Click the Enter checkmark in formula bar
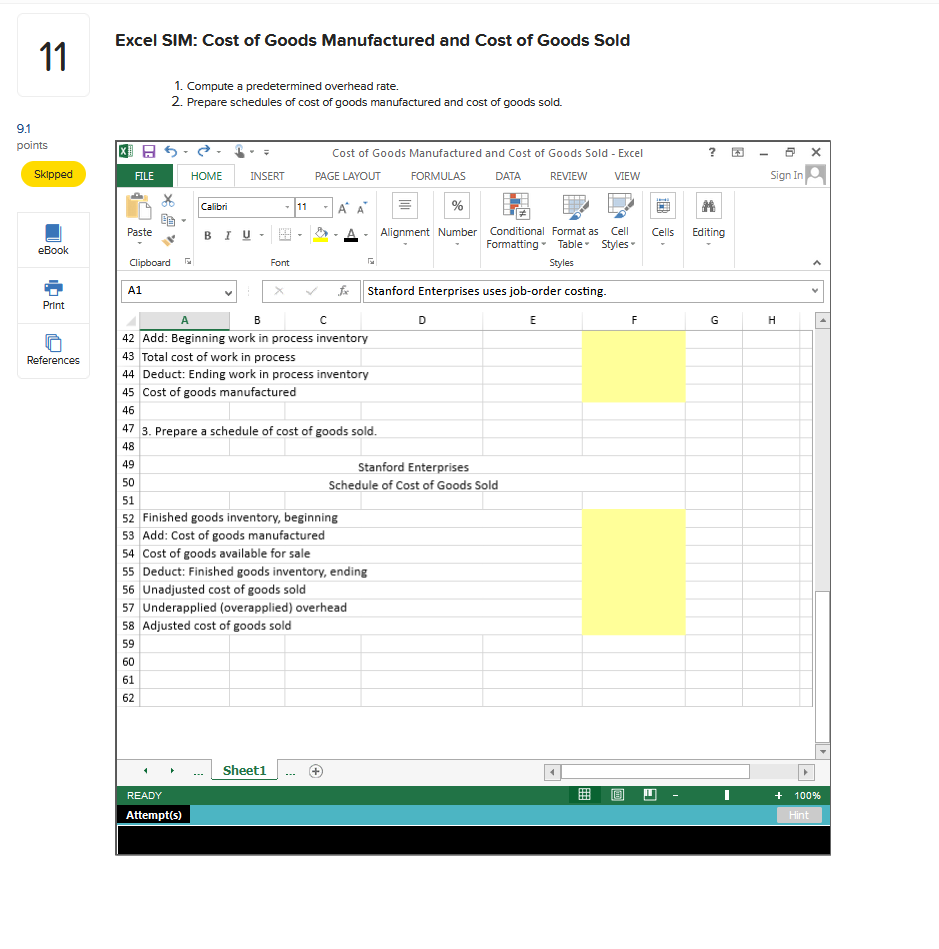Viewport: 939px width, 949px height. (311, 291)
